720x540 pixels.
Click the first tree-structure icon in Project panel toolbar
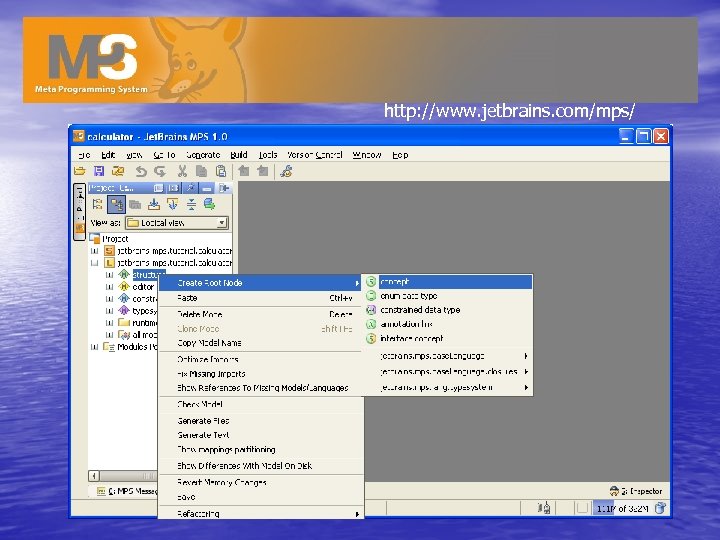point(97,204)
